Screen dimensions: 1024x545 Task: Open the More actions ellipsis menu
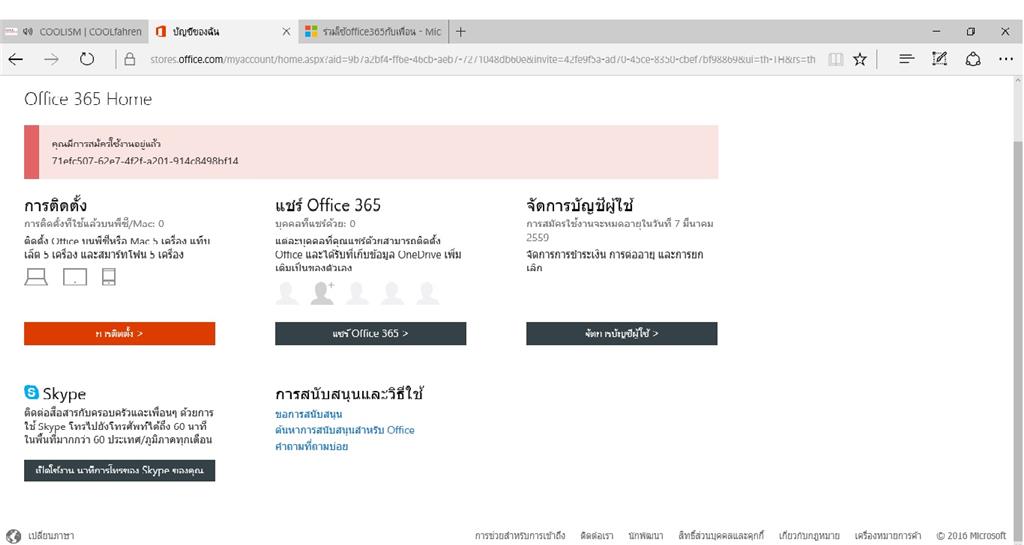(1006, 59)
